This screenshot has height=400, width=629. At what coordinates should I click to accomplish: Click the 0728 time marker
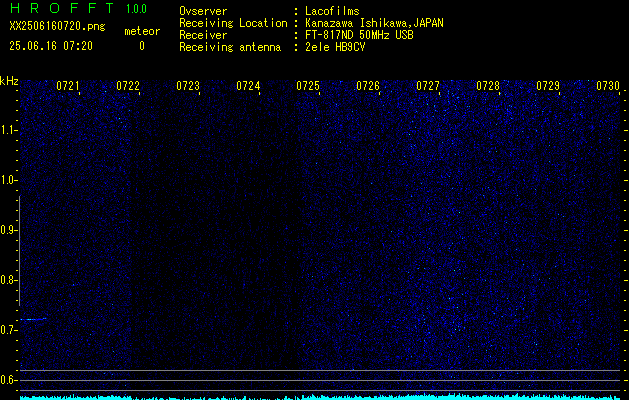(x=488, y=86)
